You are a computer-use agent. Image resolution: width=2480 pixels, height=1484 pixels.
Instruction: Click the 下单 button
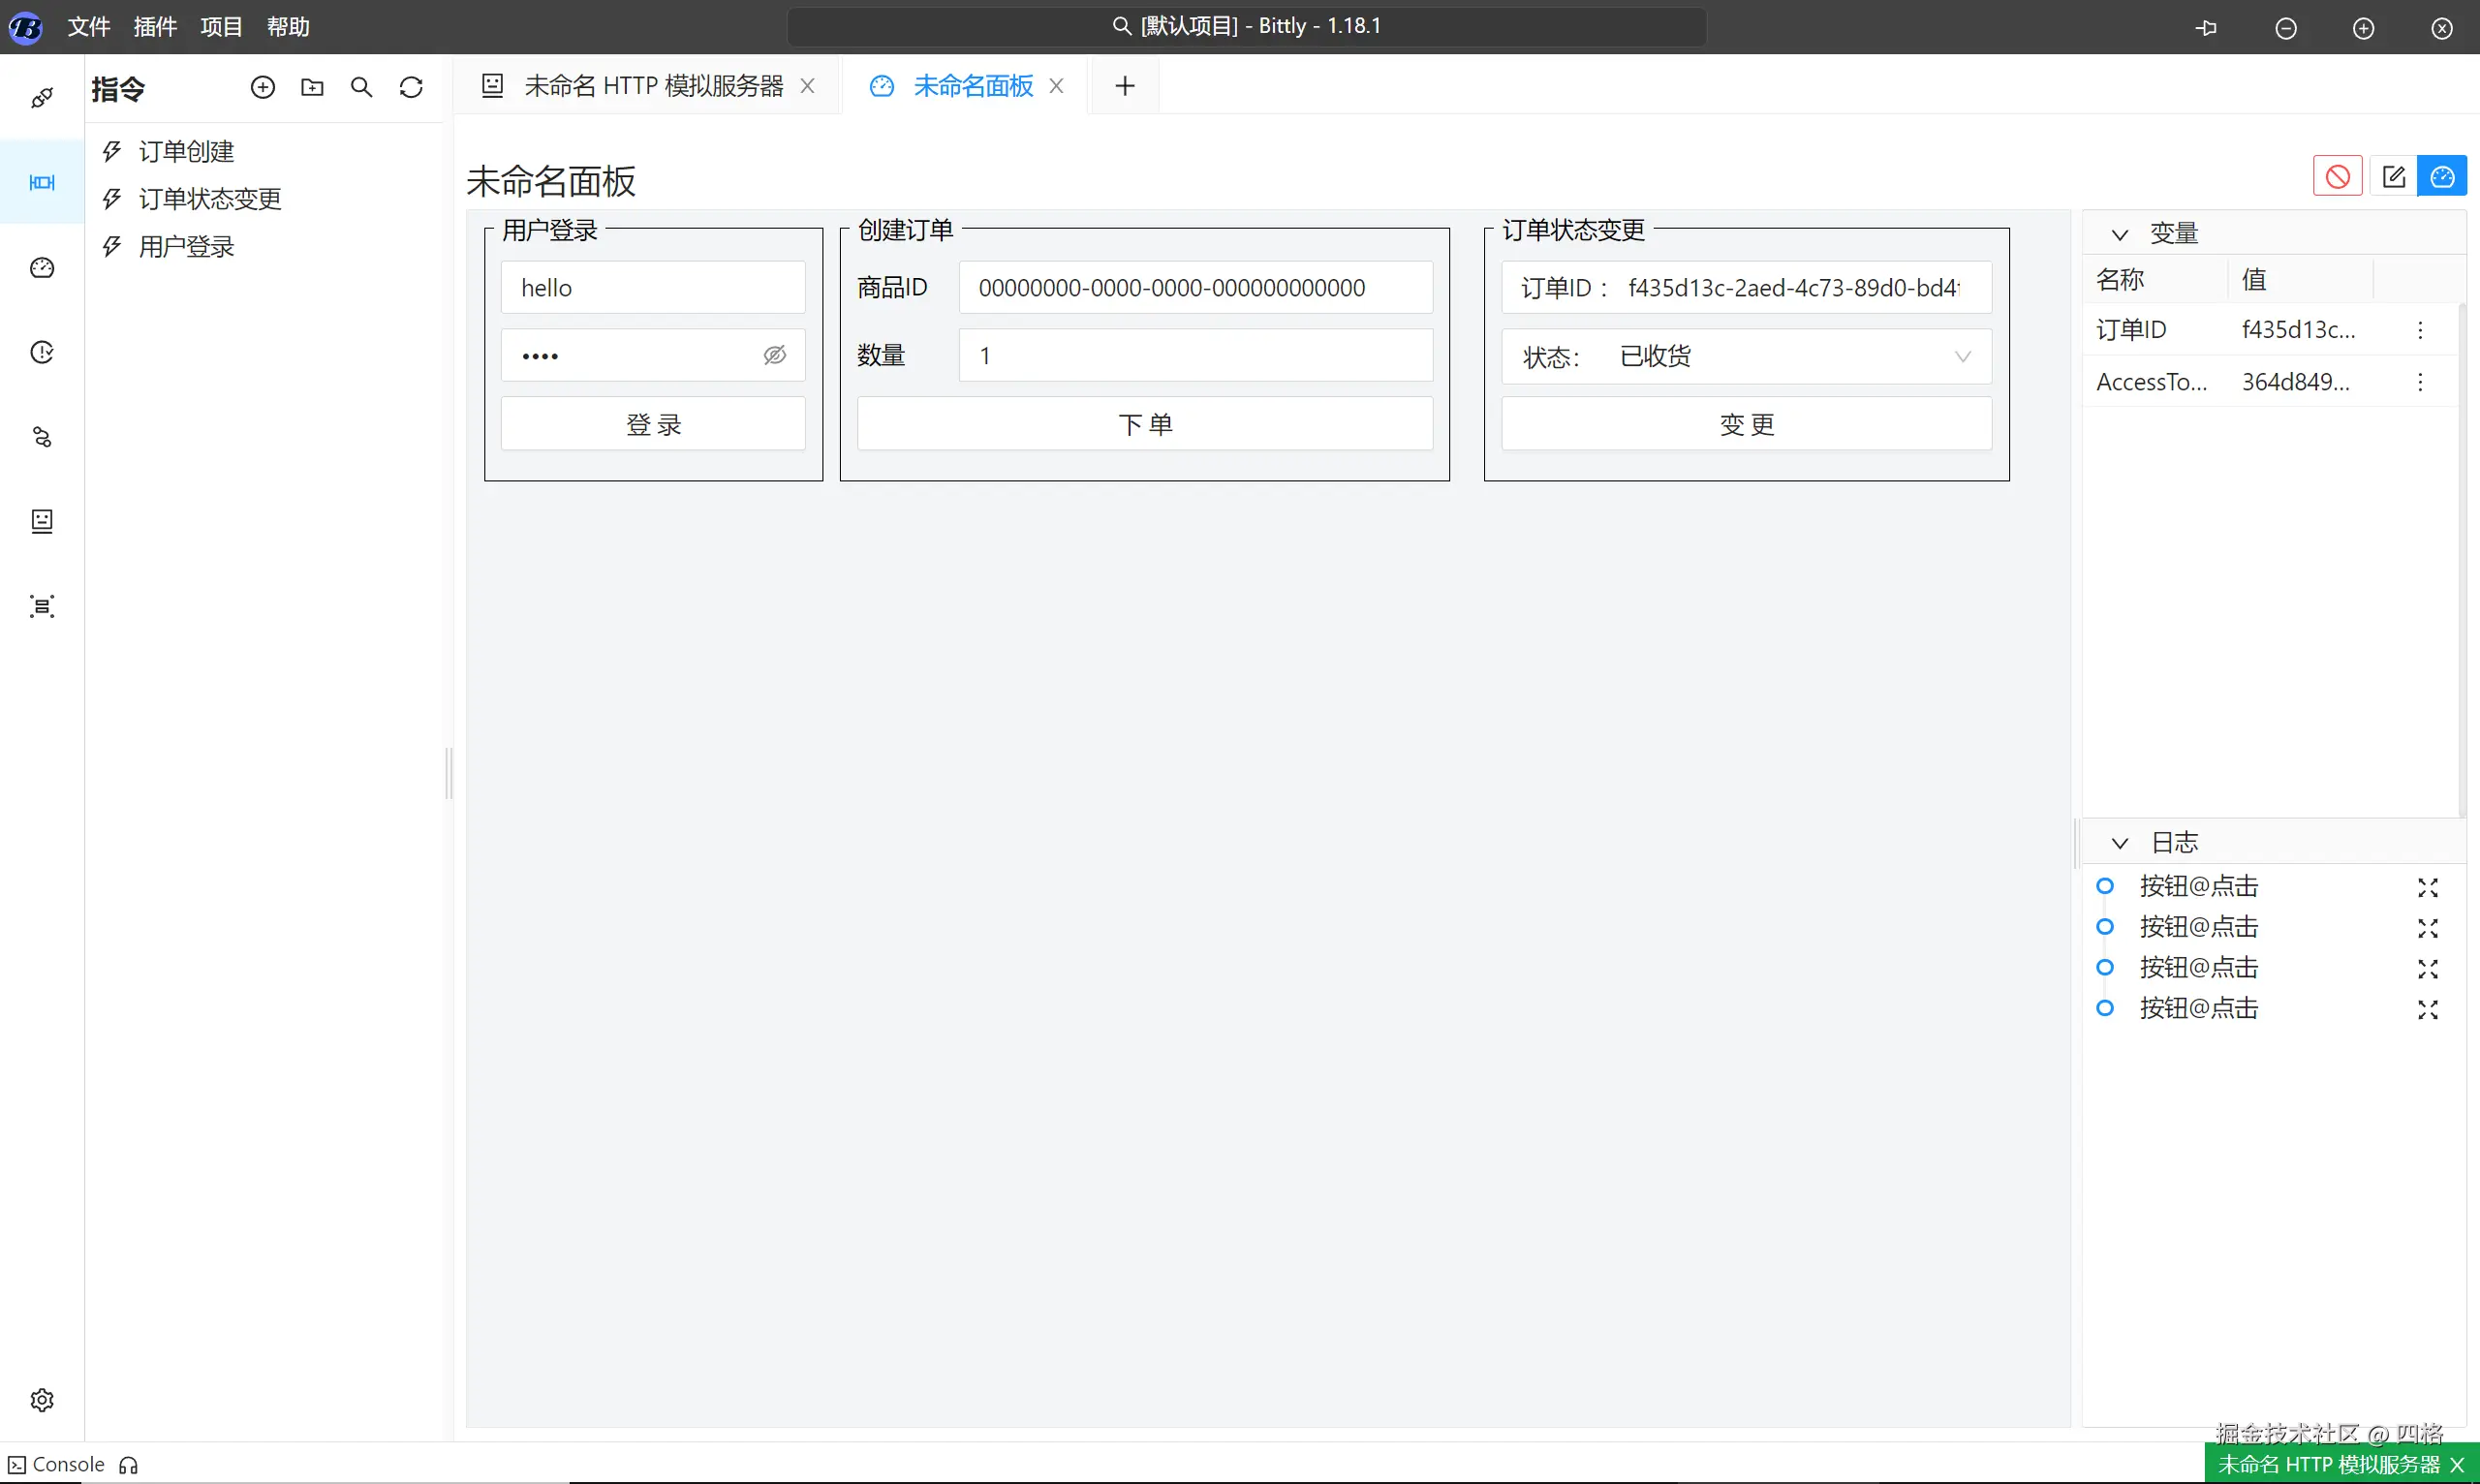tap(1145, 424)
